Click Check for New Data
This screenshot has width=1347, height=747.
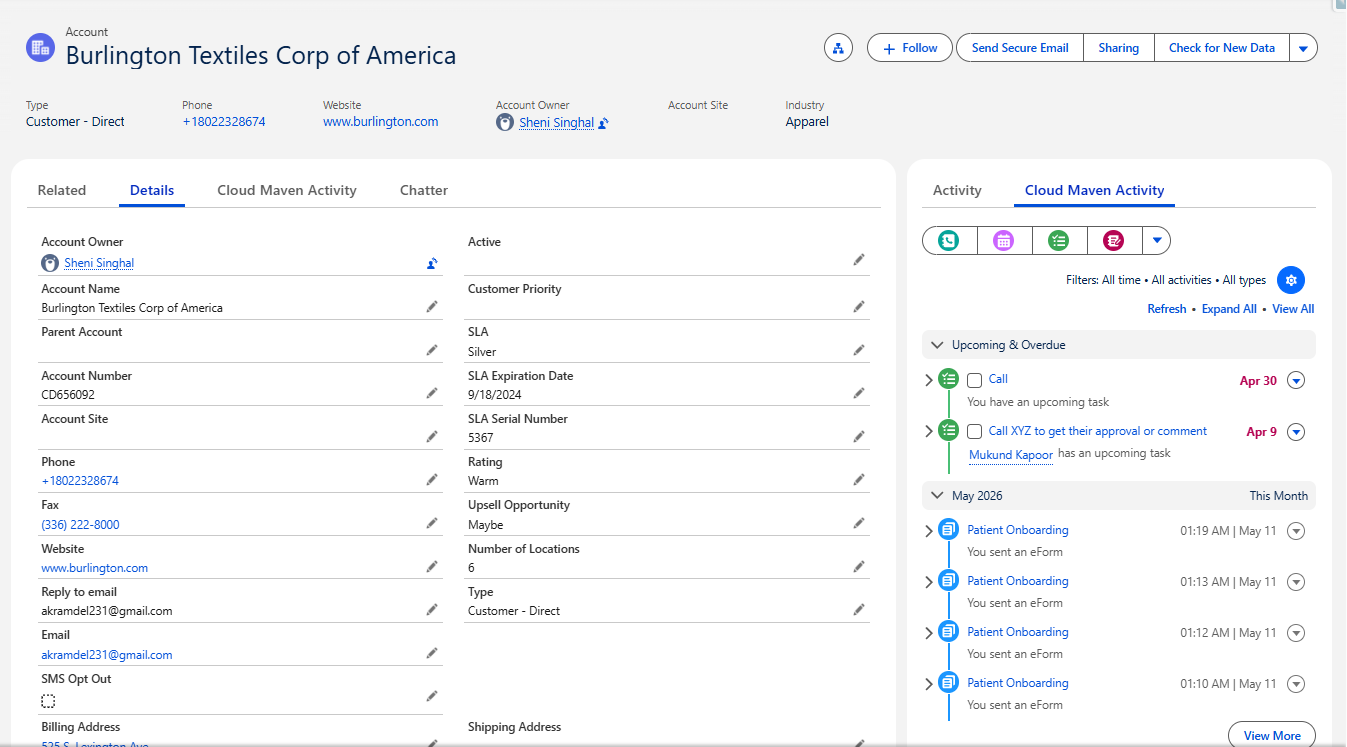coord(1222,48)
